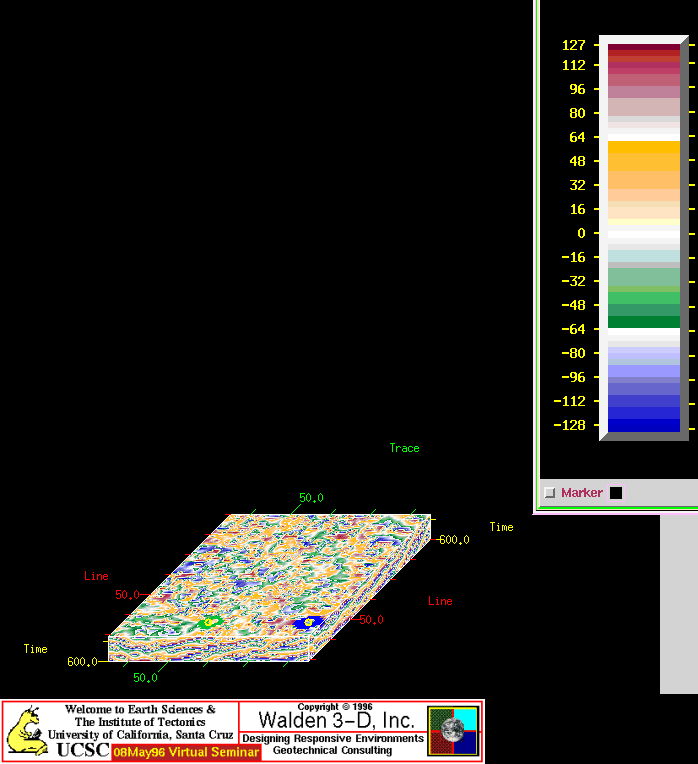Click the 600.0 tick label at bottom left

82,662
